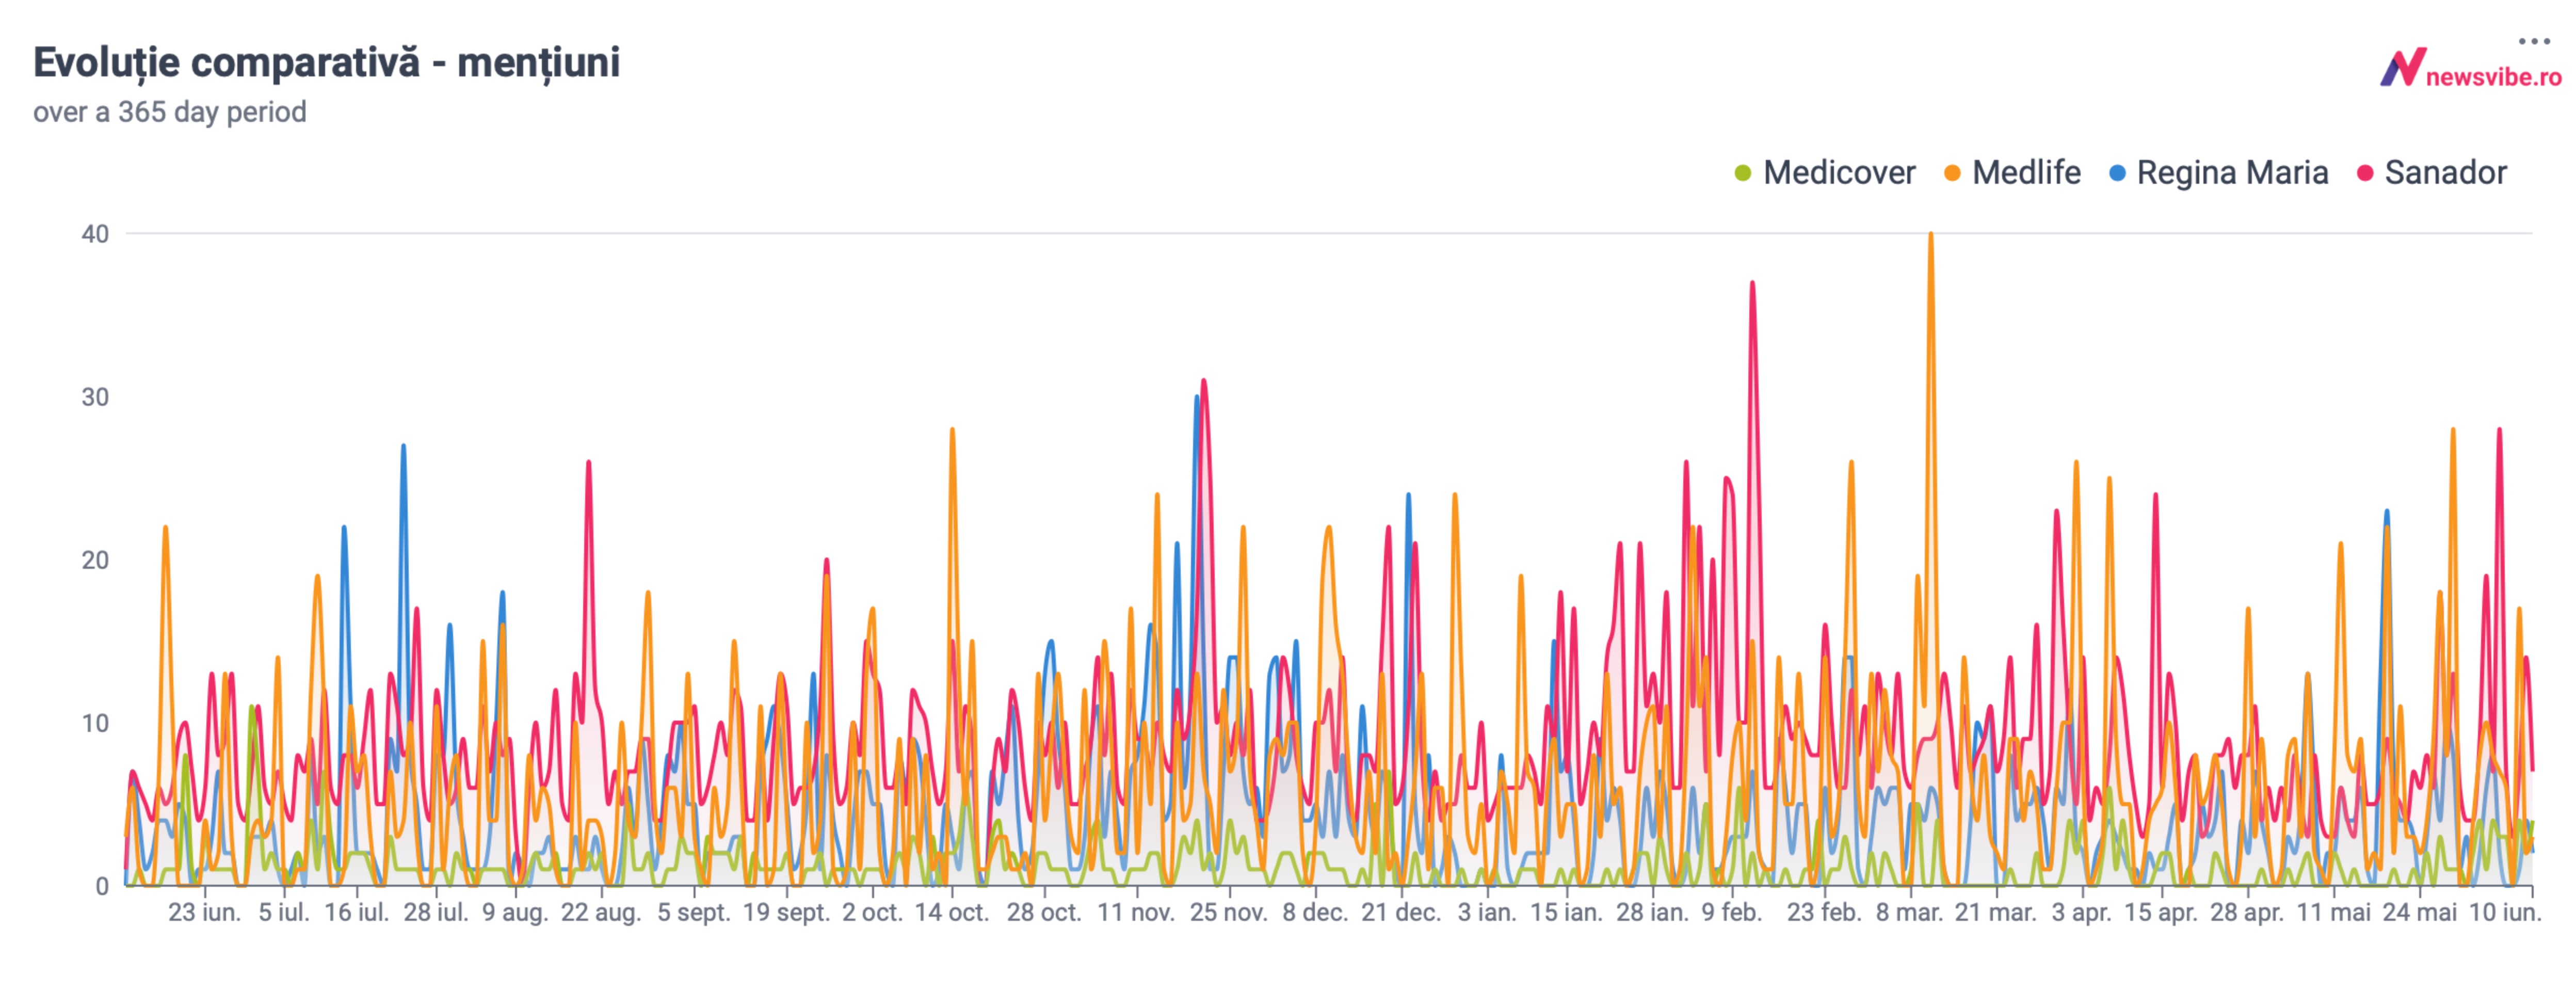The image size is (2576, 991).
Task: Click the '3 apr.' x-axis date label
Action: [x=2082, y=913]
